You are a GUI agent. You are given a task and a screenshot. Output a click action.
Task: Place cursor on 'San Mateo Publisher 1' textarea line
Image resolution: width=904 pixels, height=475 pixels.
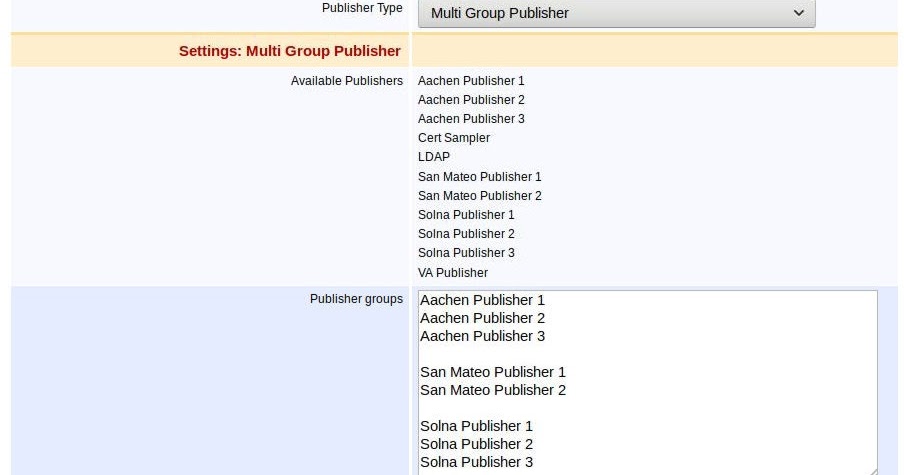coord(493,372)
